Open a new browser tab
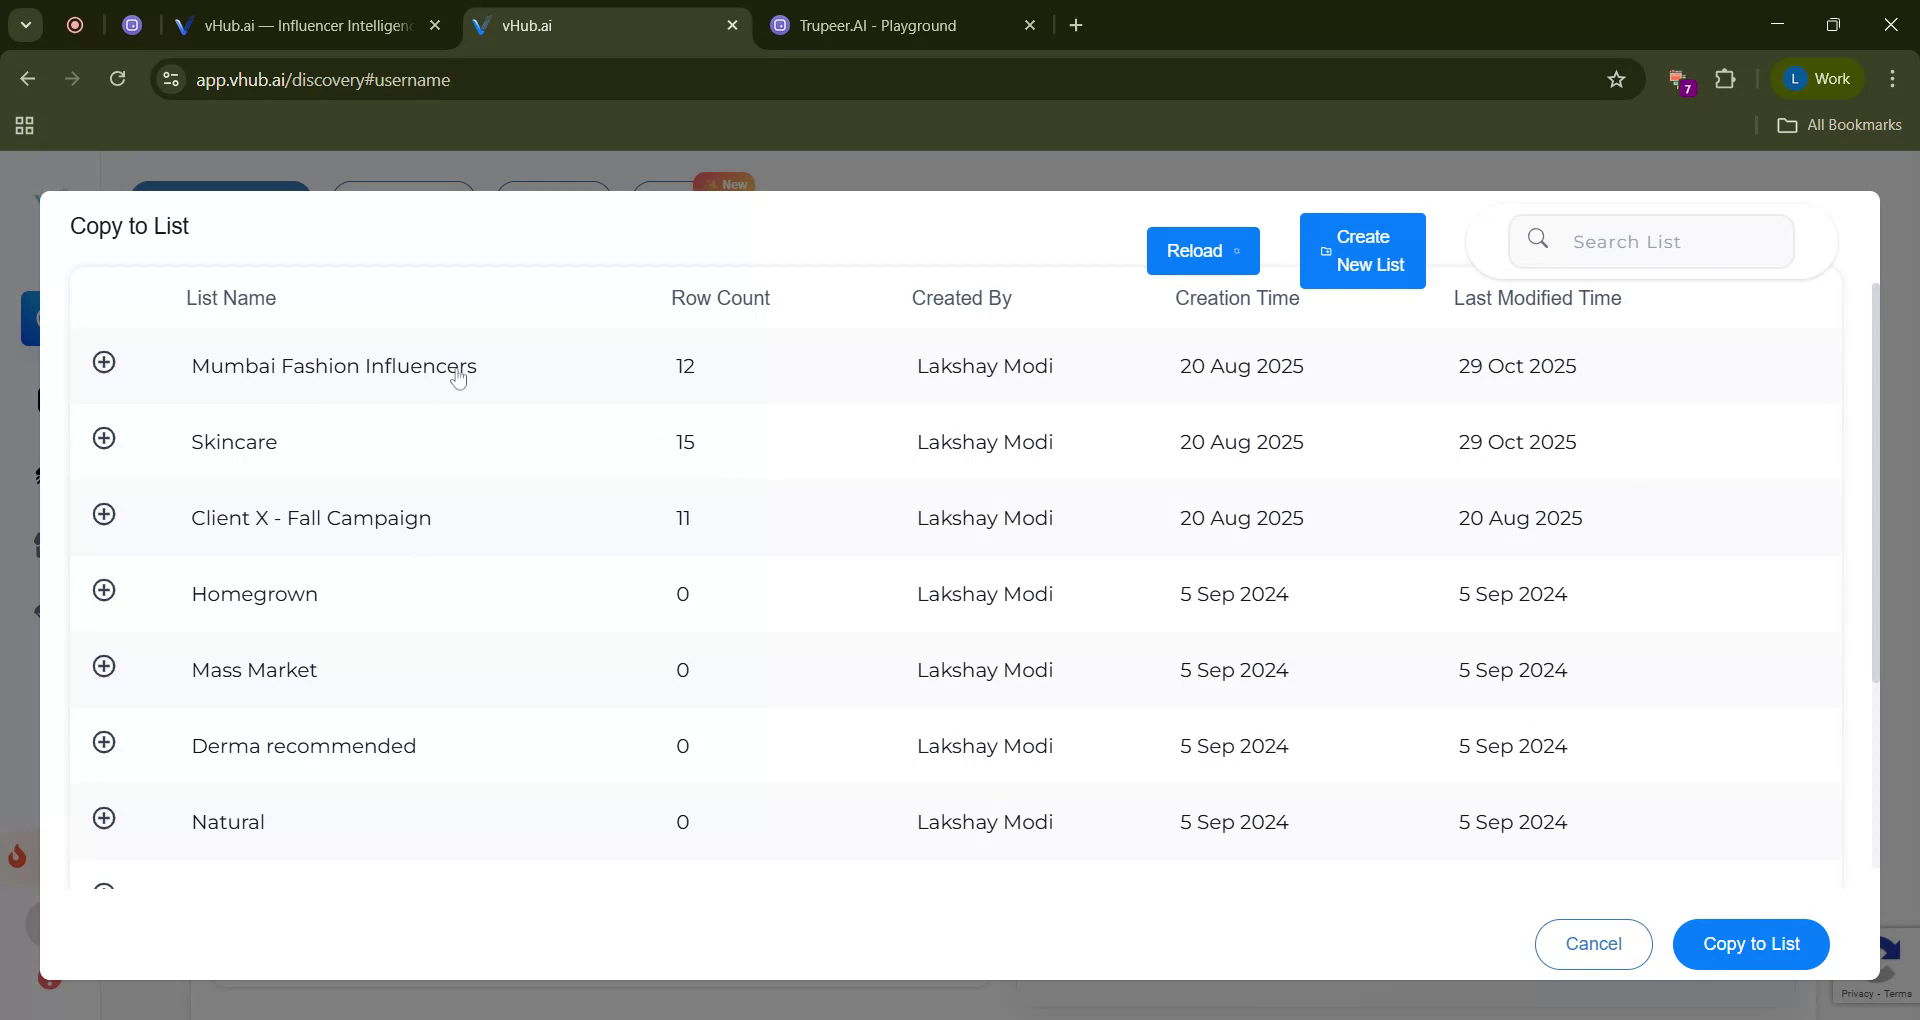This screenshot has height=1020, width=1920. coord(1076,25)
